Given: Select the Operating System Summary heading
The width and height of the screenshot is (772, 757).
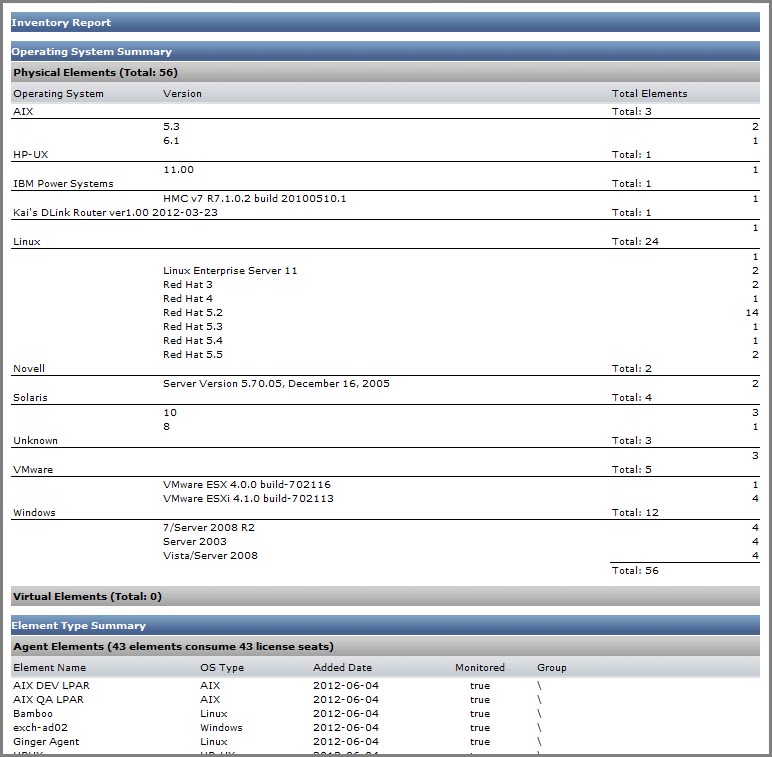Looking at the screenshot, I should (386, 51).
